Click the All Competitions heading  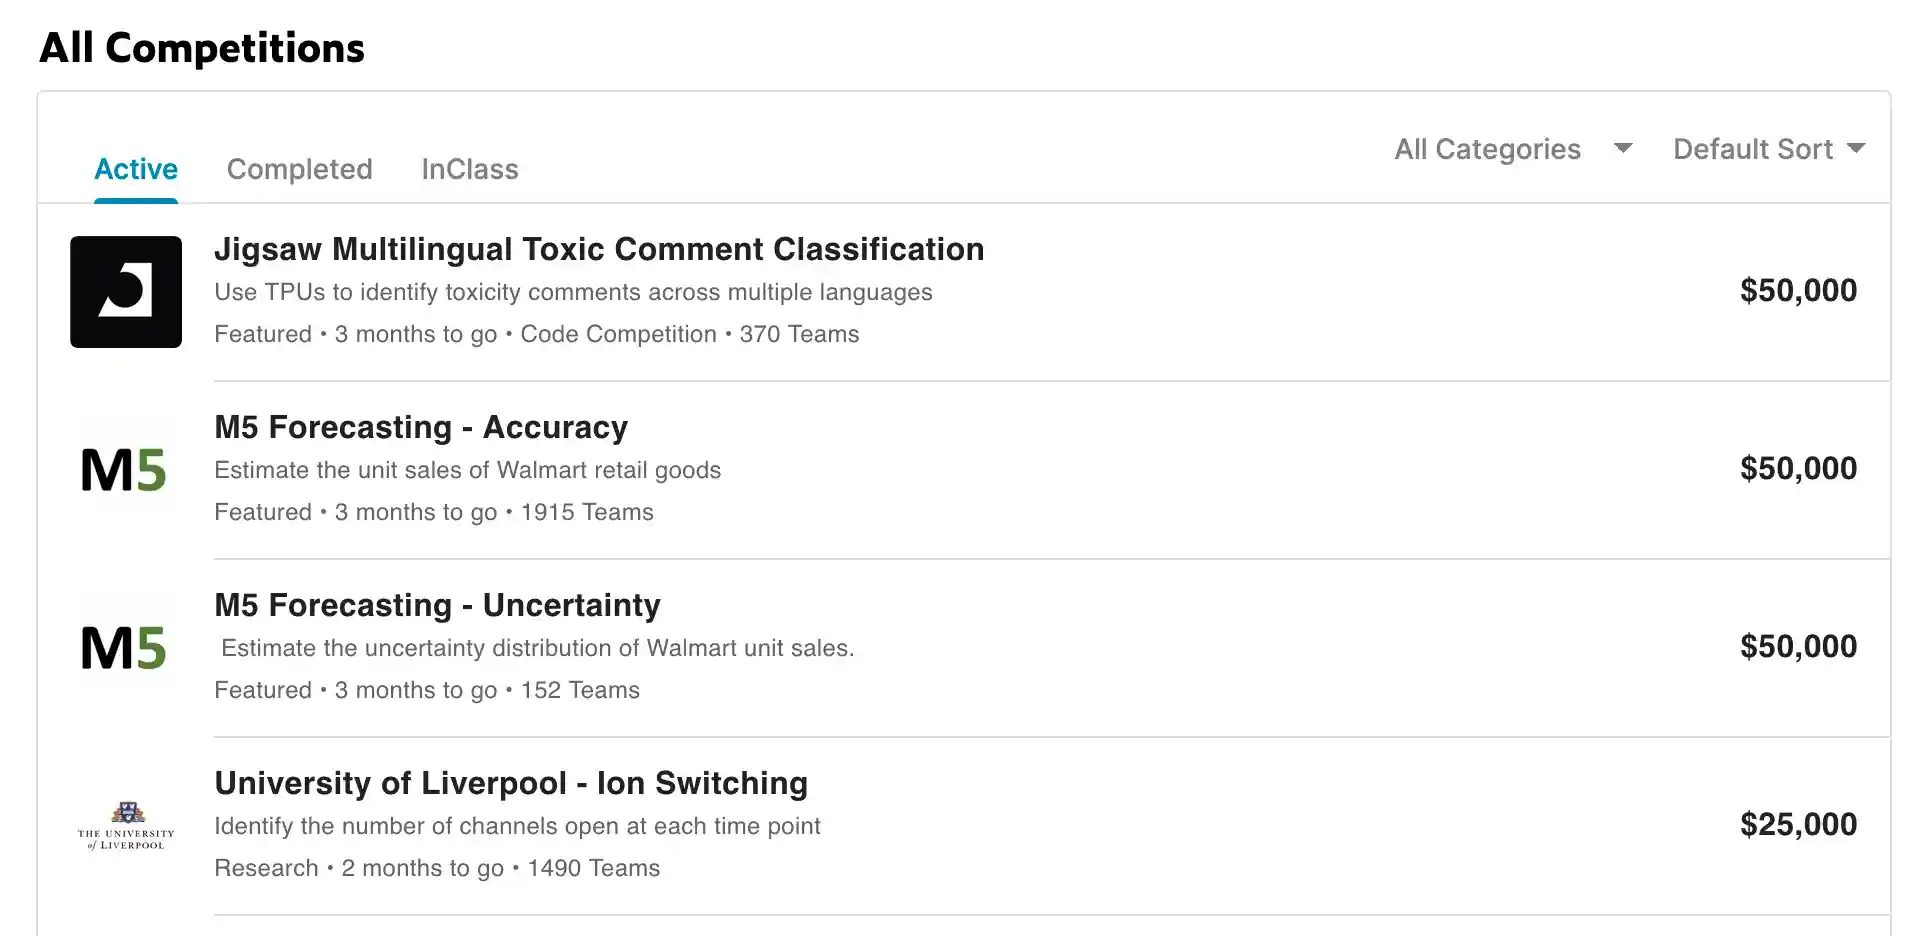tap(201, 46)
